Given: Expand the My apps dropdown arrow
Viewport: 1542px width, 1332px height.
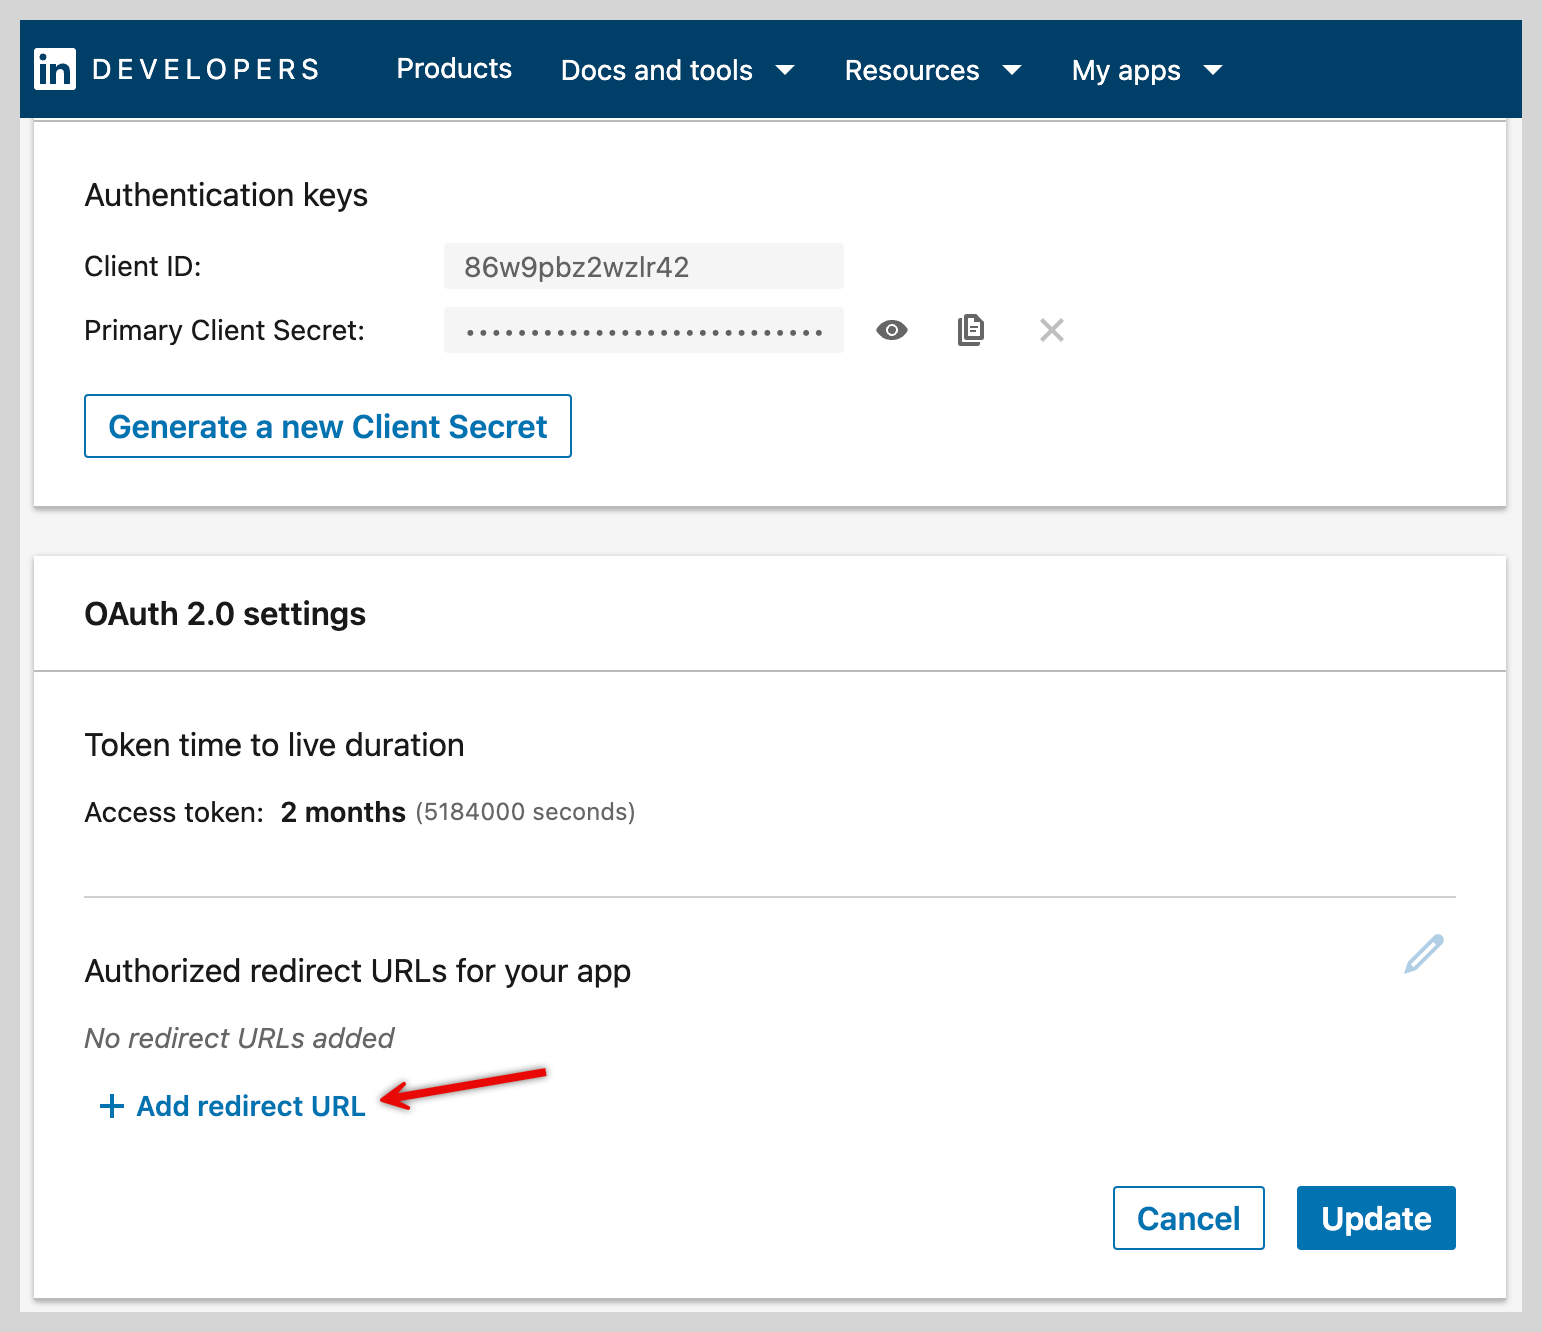Looking at the screenshot, I should (x=1213, y=70).
